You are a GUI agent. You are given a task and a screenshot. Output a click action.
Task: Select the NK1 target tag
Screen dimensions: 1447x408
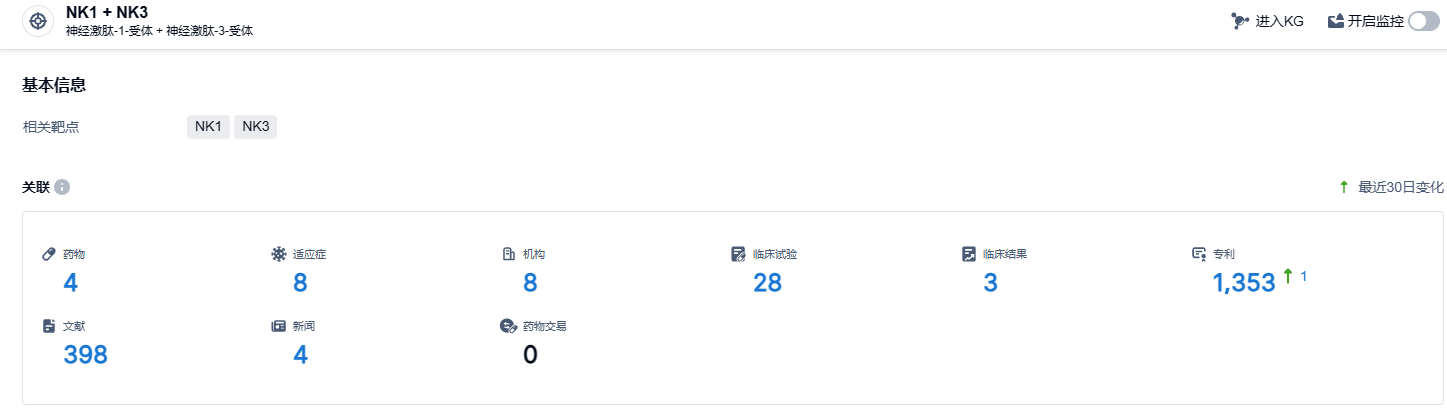pos(208,126)
